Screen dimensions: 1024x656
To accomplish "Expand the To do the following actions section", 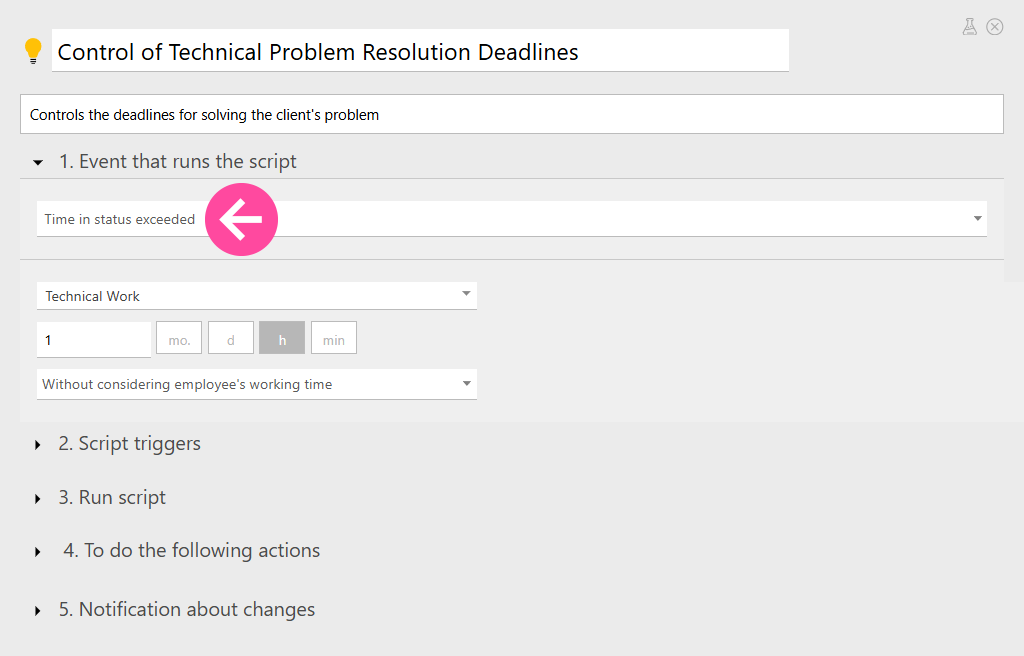I will (37, 551).
